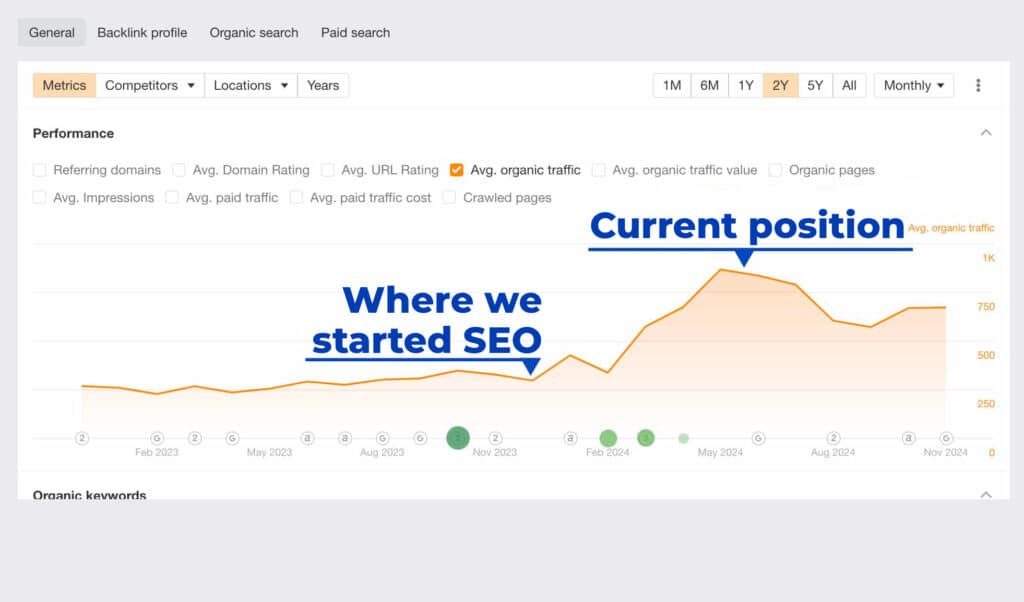This screenshot has height=602, width=1024.
Task: Switch to the Backlink profile tab
Action: click(x=141, y=32)
